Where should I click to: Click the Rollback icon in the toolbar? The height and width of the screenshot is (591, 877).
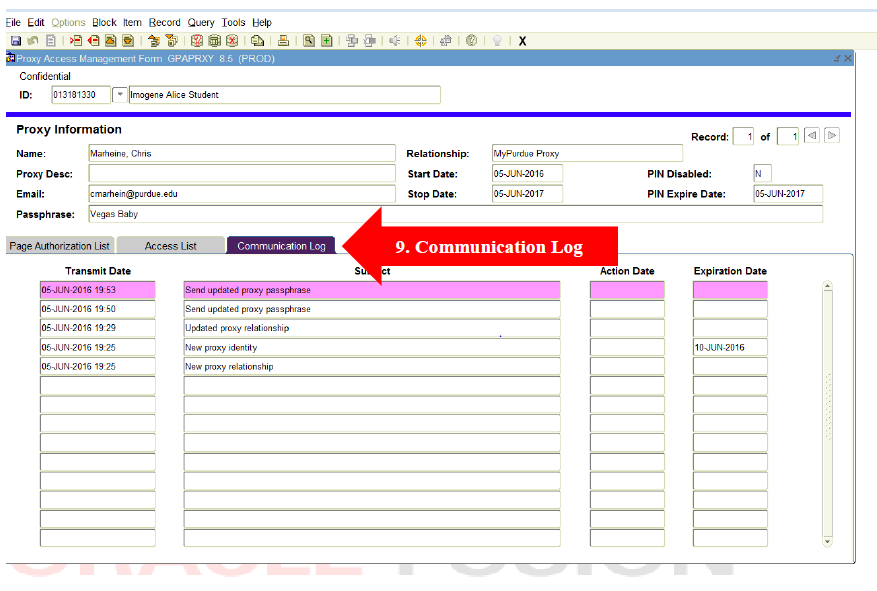[x=32, y=41]
